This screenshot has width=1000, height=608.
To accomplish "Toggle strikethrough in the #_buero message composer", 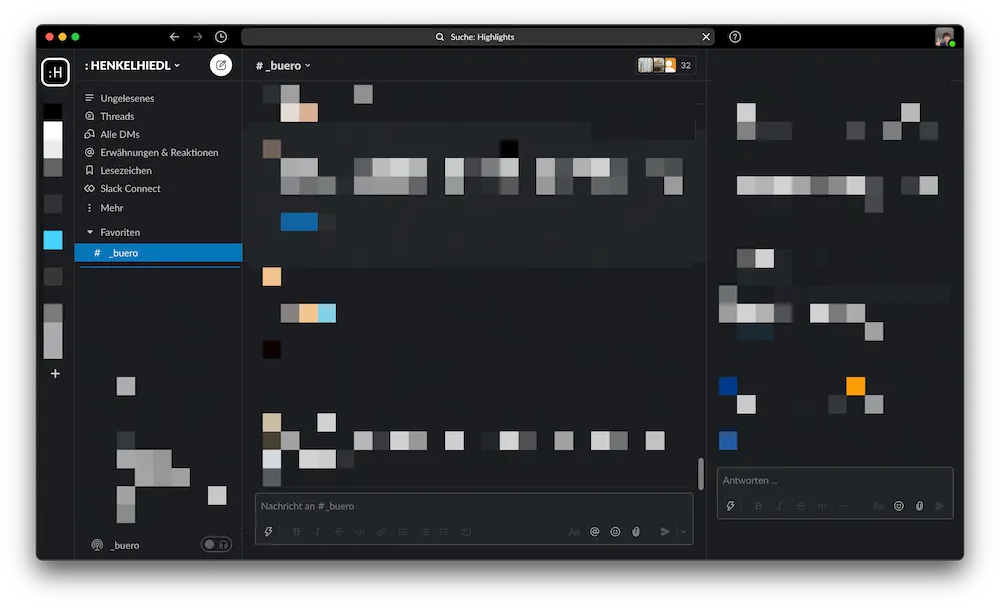I will (339, 531).
